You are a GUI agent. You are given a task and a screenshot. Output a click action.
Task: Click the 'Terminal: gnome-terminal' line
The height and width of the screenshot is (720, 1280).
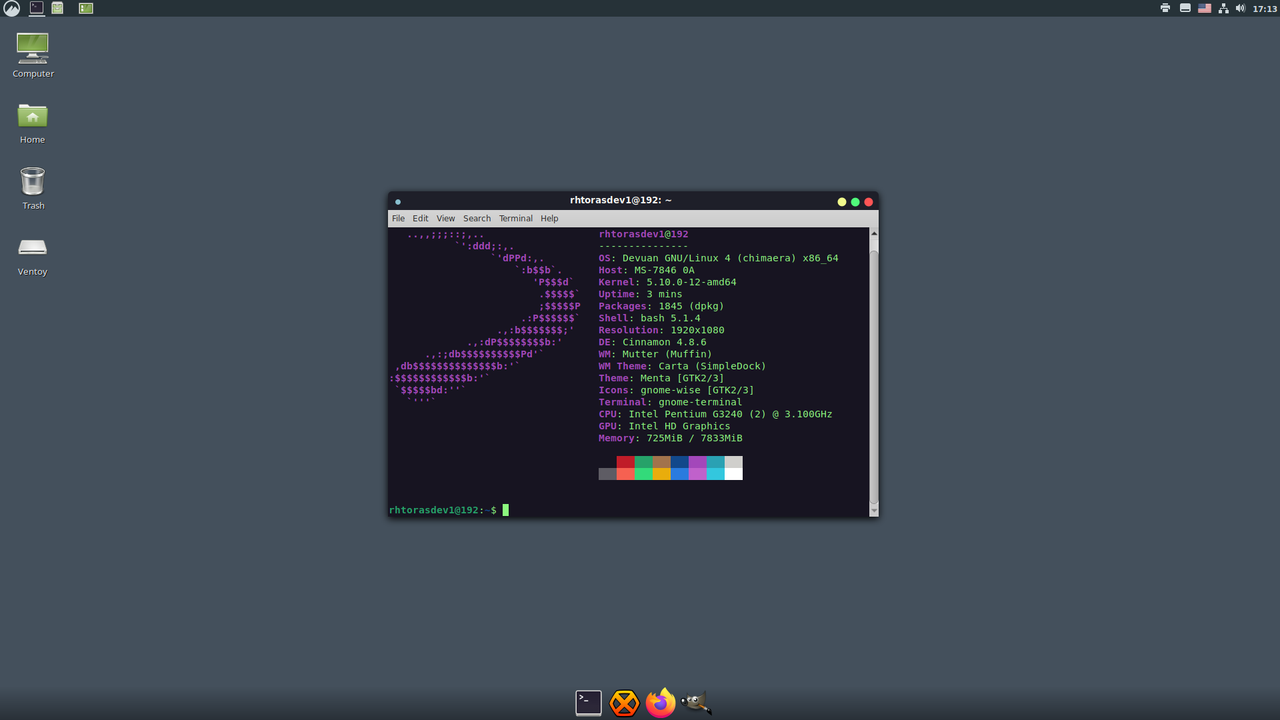point(670,402)
